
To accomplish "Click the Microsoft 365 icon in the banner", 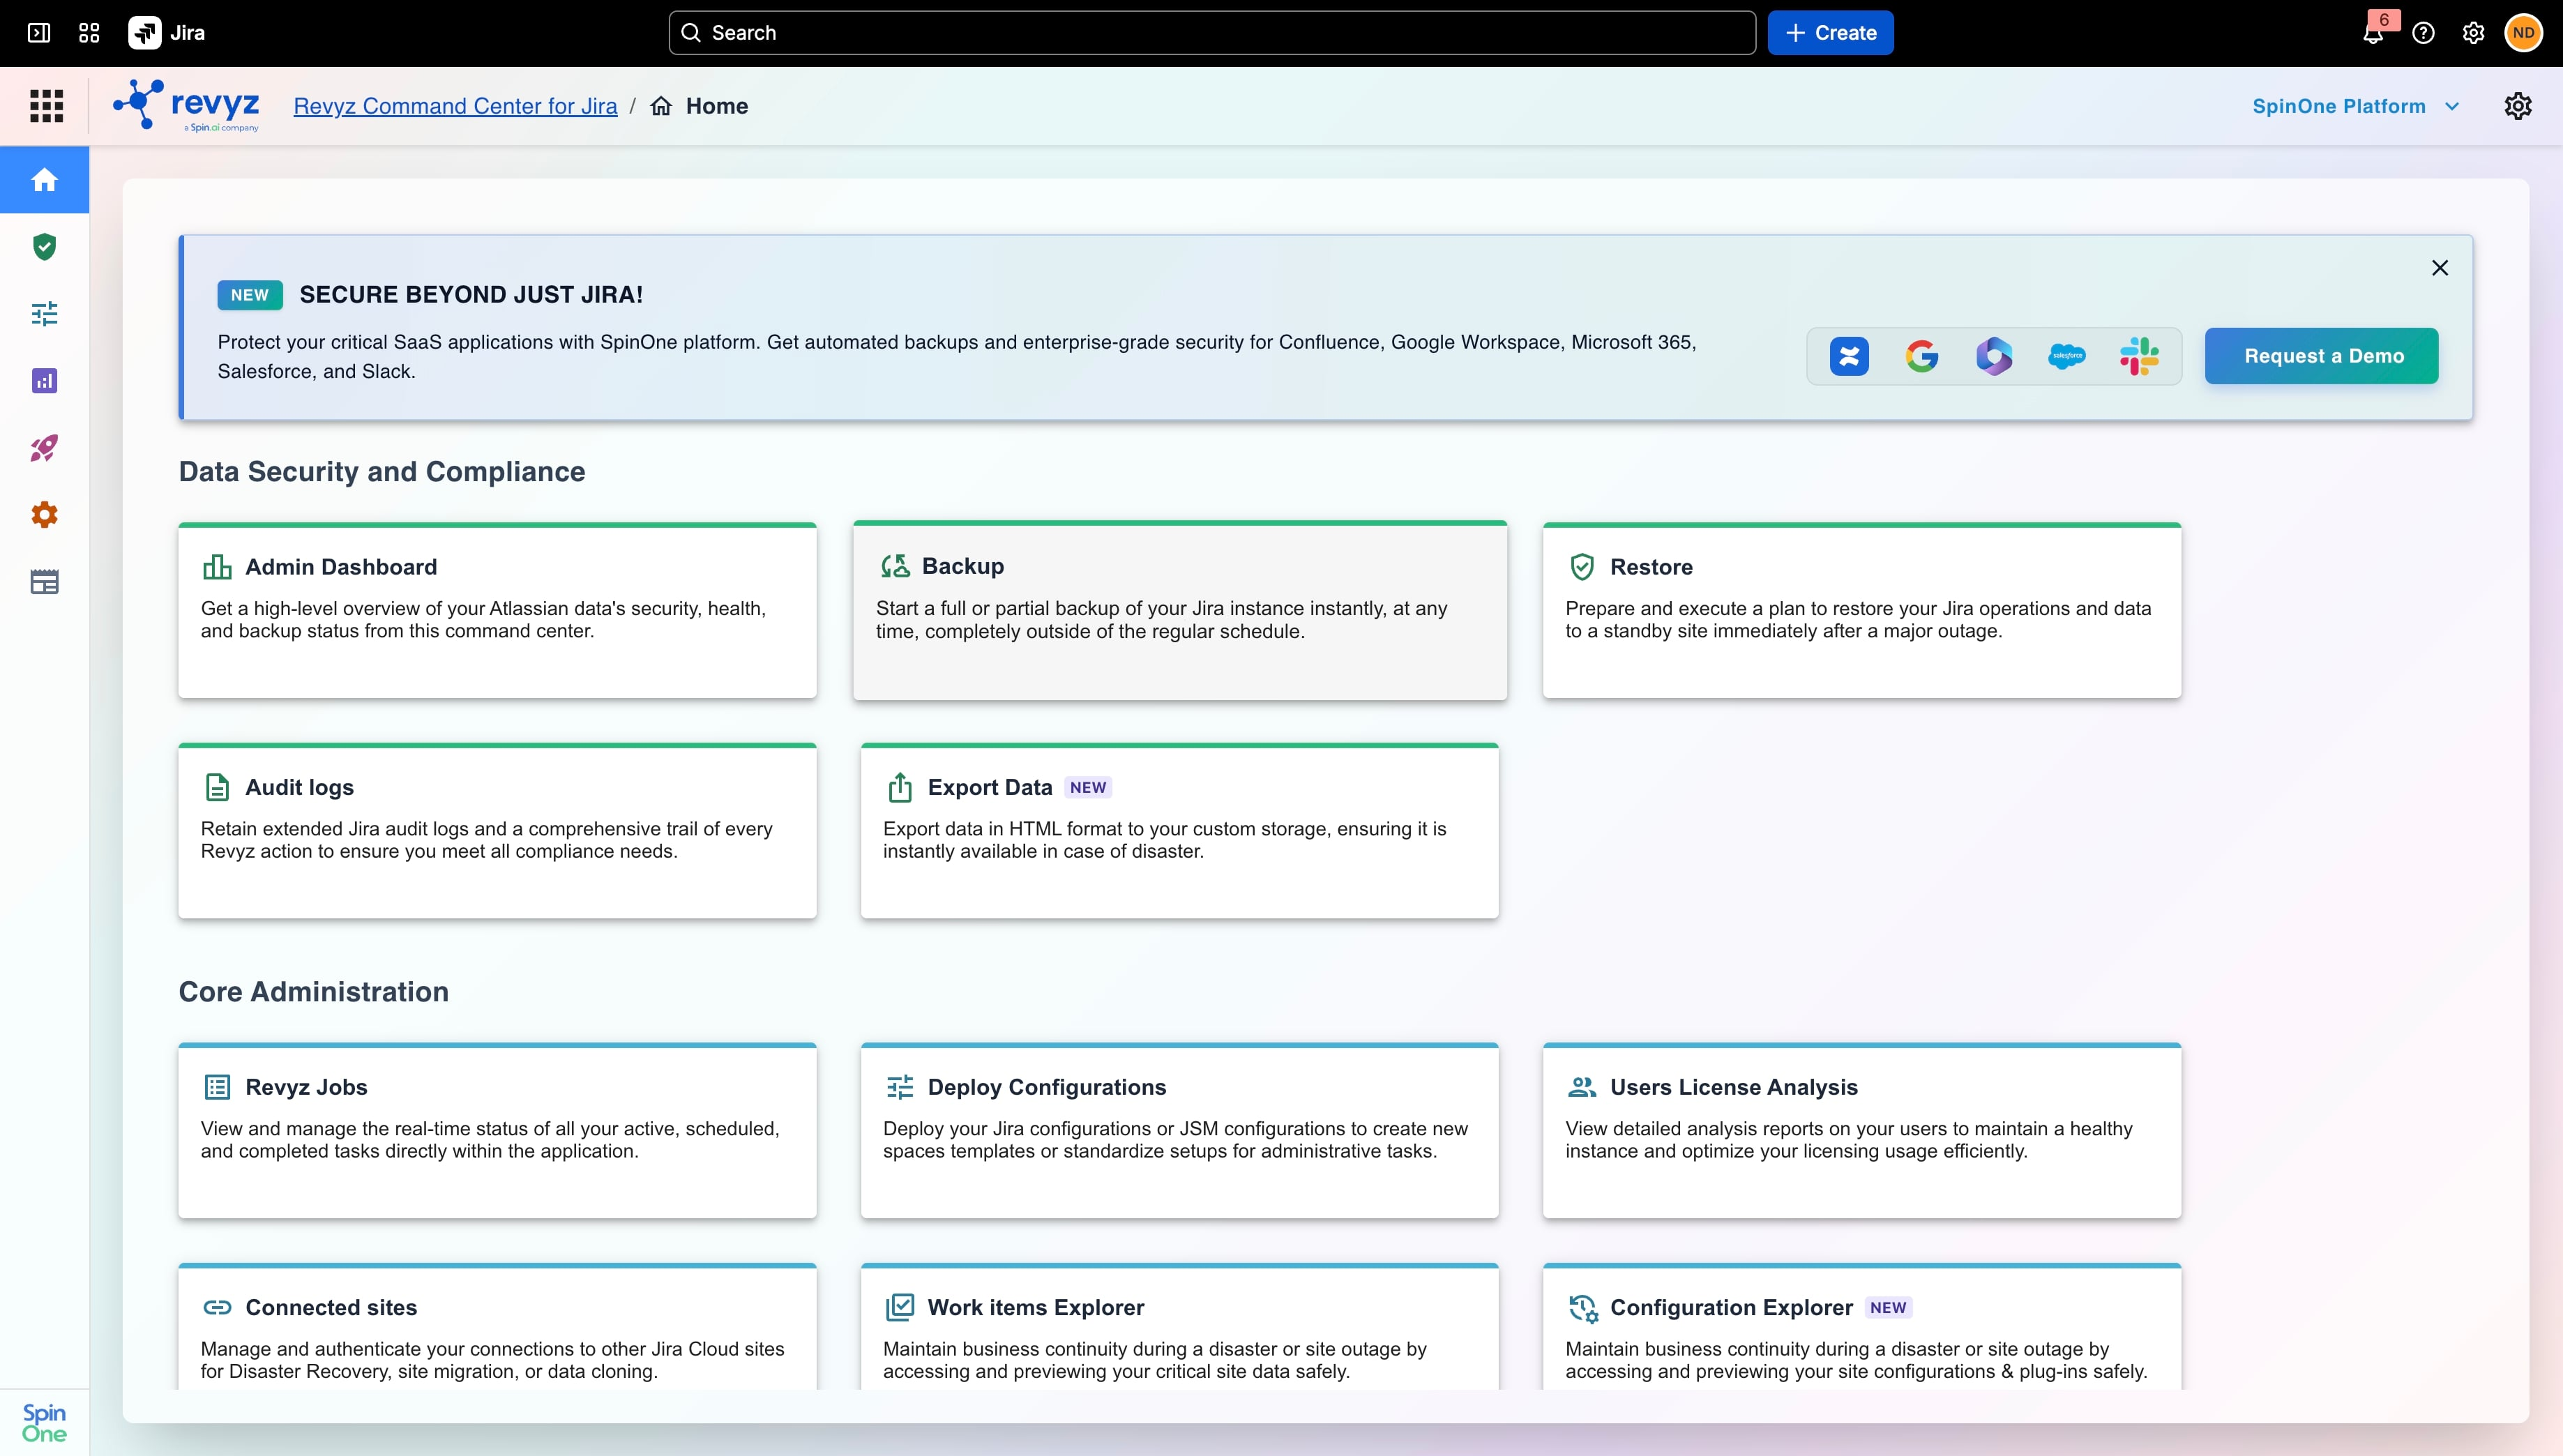I will 1994,356.
